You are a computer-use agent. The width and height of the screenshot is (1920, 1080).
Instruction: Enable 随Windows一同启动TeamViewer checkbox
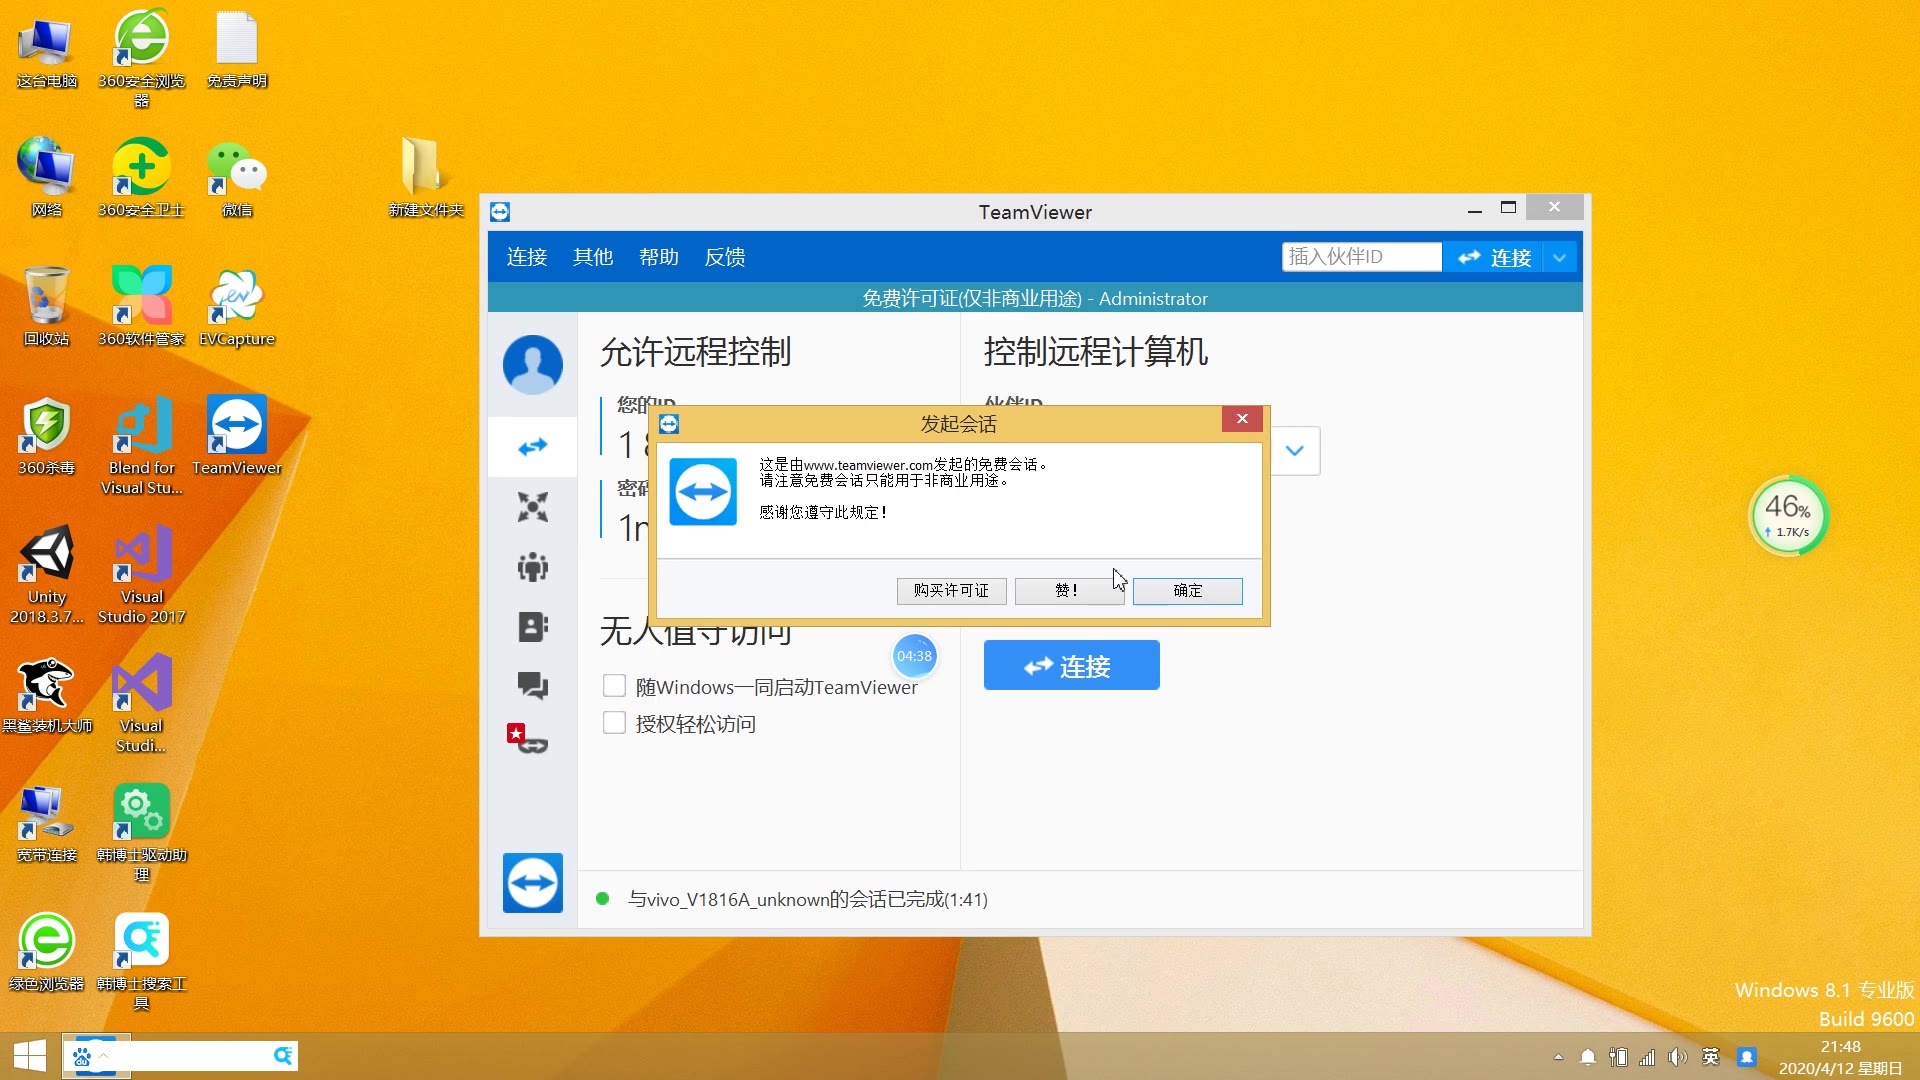tap(614, 686)
